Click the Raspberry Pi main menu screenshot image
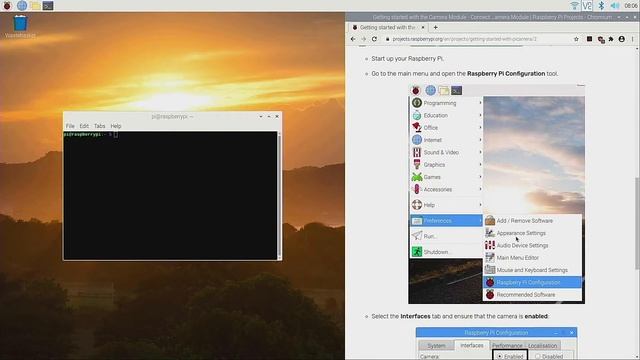This screenshot has height=360, width=640. (496, 194)
